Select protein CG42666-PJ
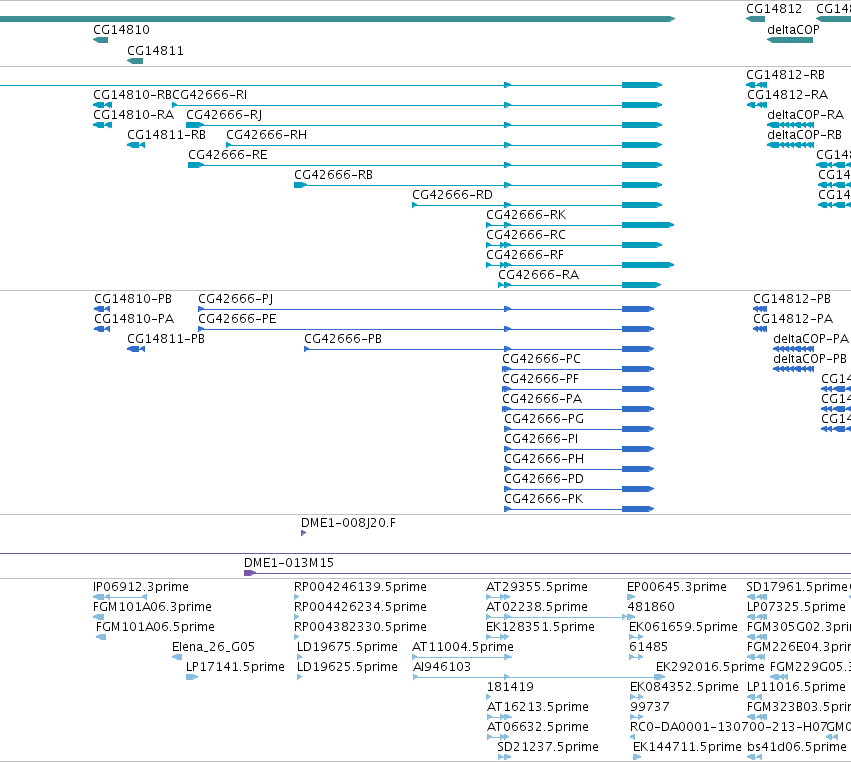This screenshot has width=851, height=762. [x=236, y=299]
